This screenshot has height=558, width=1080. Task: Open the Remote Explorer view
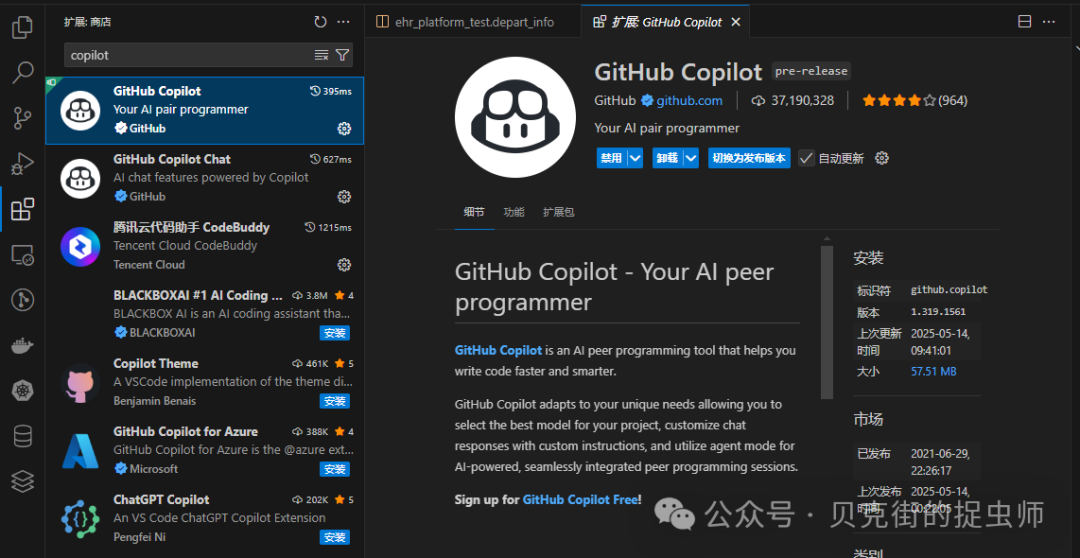tap(23, 254)
